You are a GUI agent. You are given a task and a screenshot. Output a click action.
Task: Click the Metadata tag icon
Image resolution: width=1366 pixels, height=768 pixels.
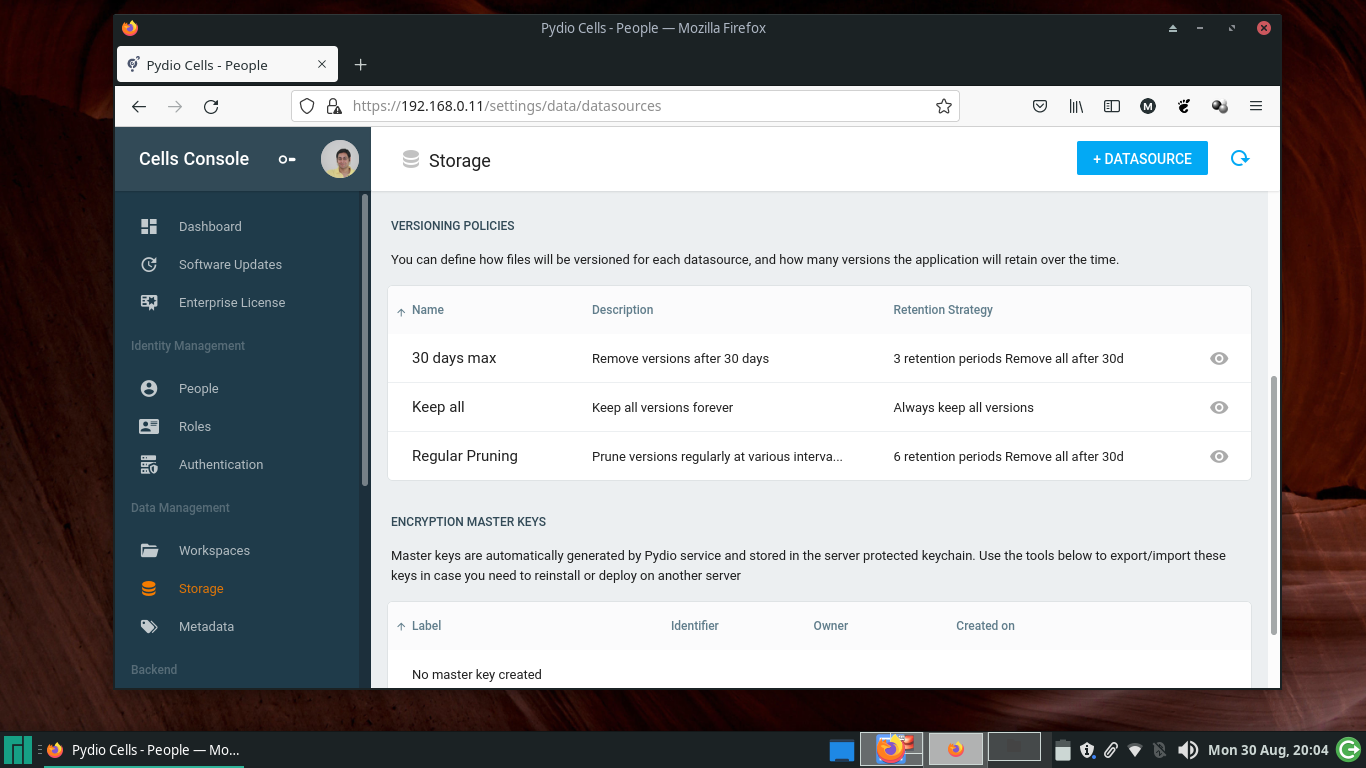[x=149, y=626]
